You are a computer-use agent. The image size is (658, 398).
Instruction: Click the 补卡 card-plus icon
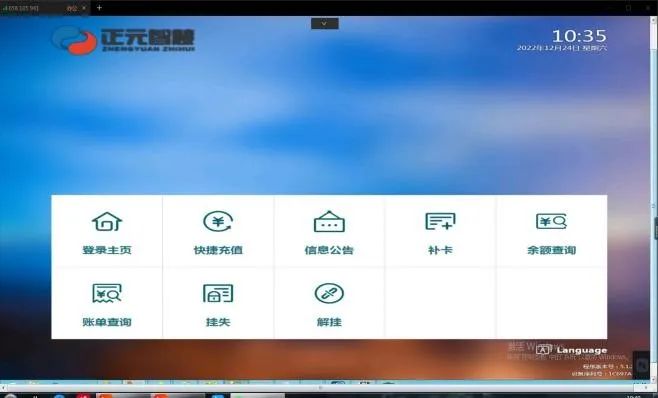pyautogui.click(x=440, y=221)
